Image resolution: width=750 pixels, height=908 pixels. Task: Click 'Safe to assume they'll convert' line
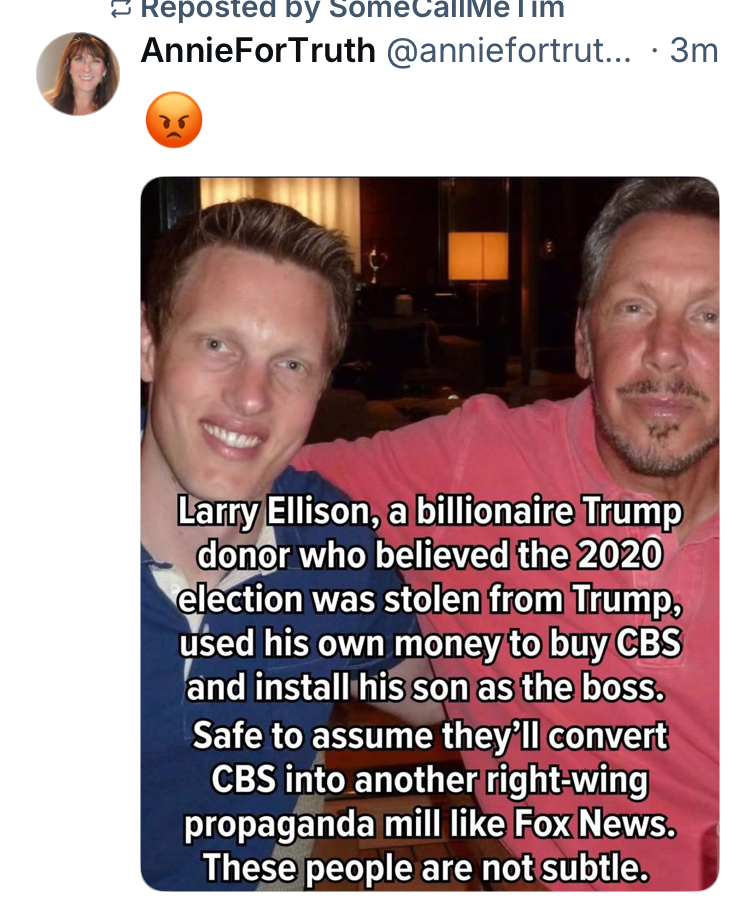tap(430, 736)
